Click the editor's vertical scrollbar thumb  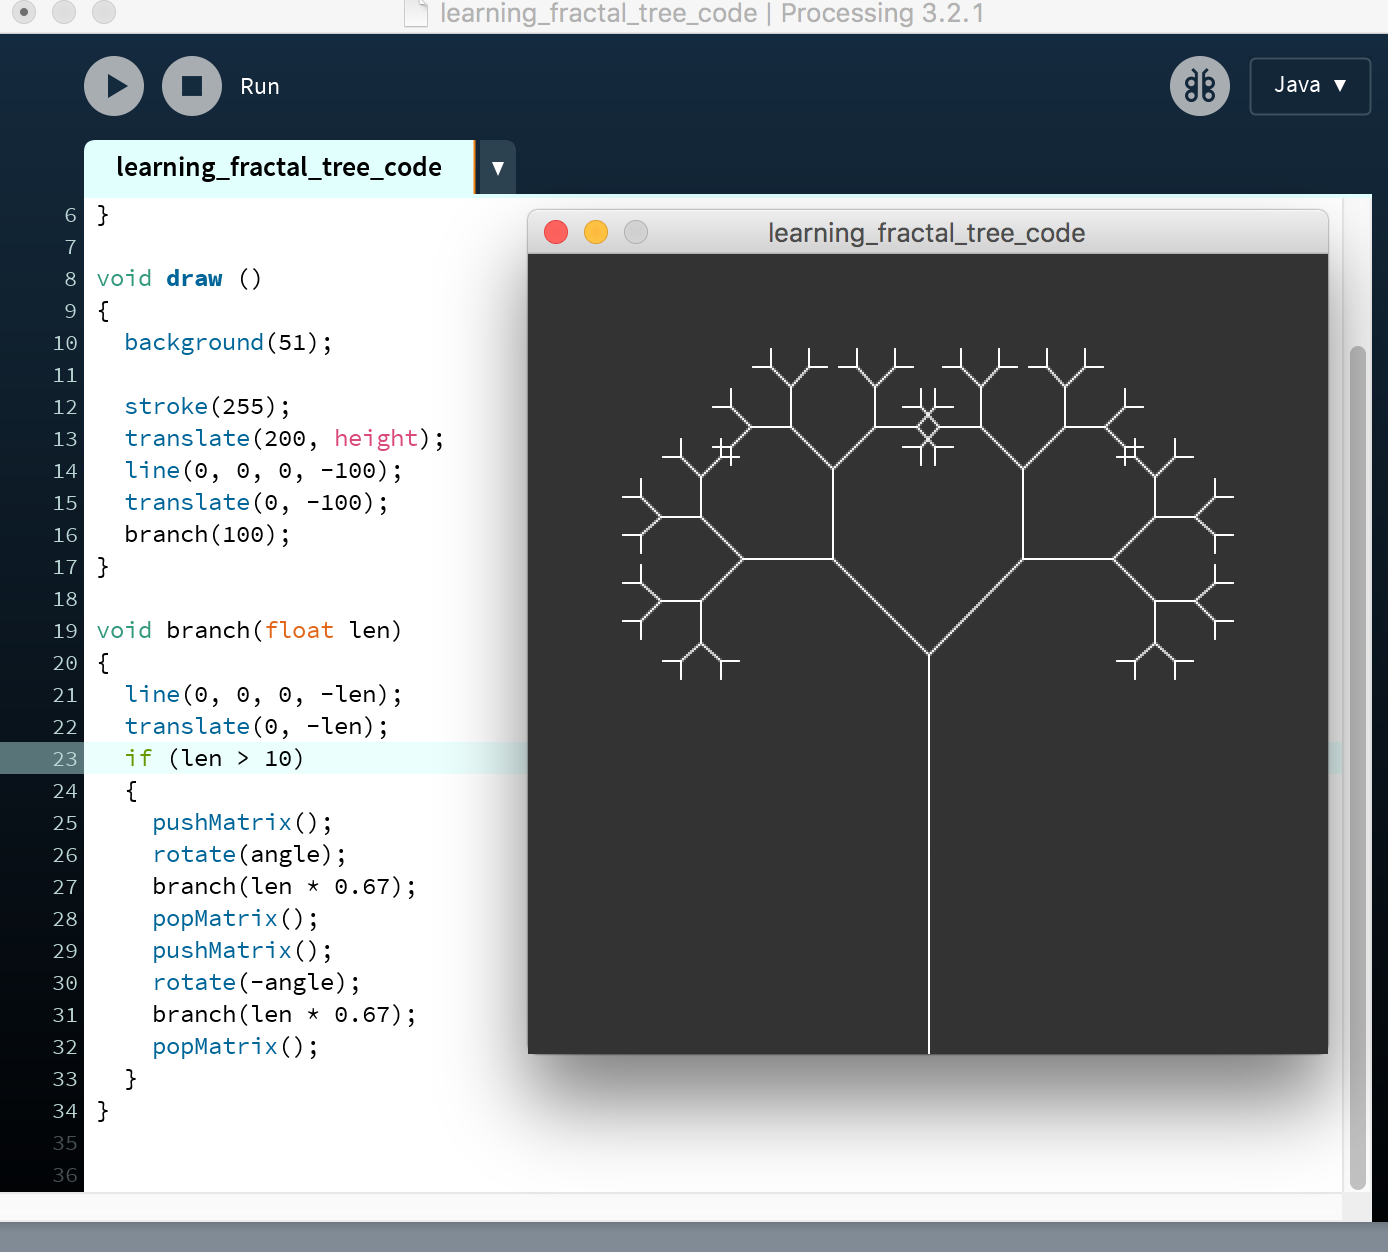pyautogui.click(x=1357, y=767)
